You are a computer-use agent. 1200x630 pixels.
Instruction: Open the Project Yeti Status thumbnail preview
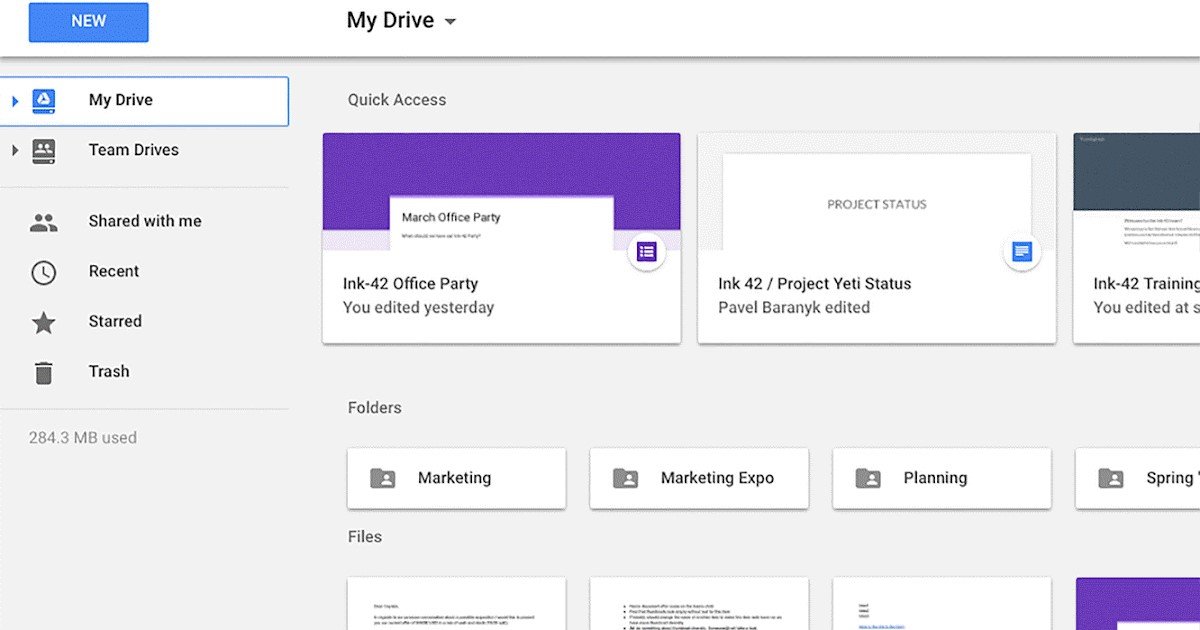[876, 192]
